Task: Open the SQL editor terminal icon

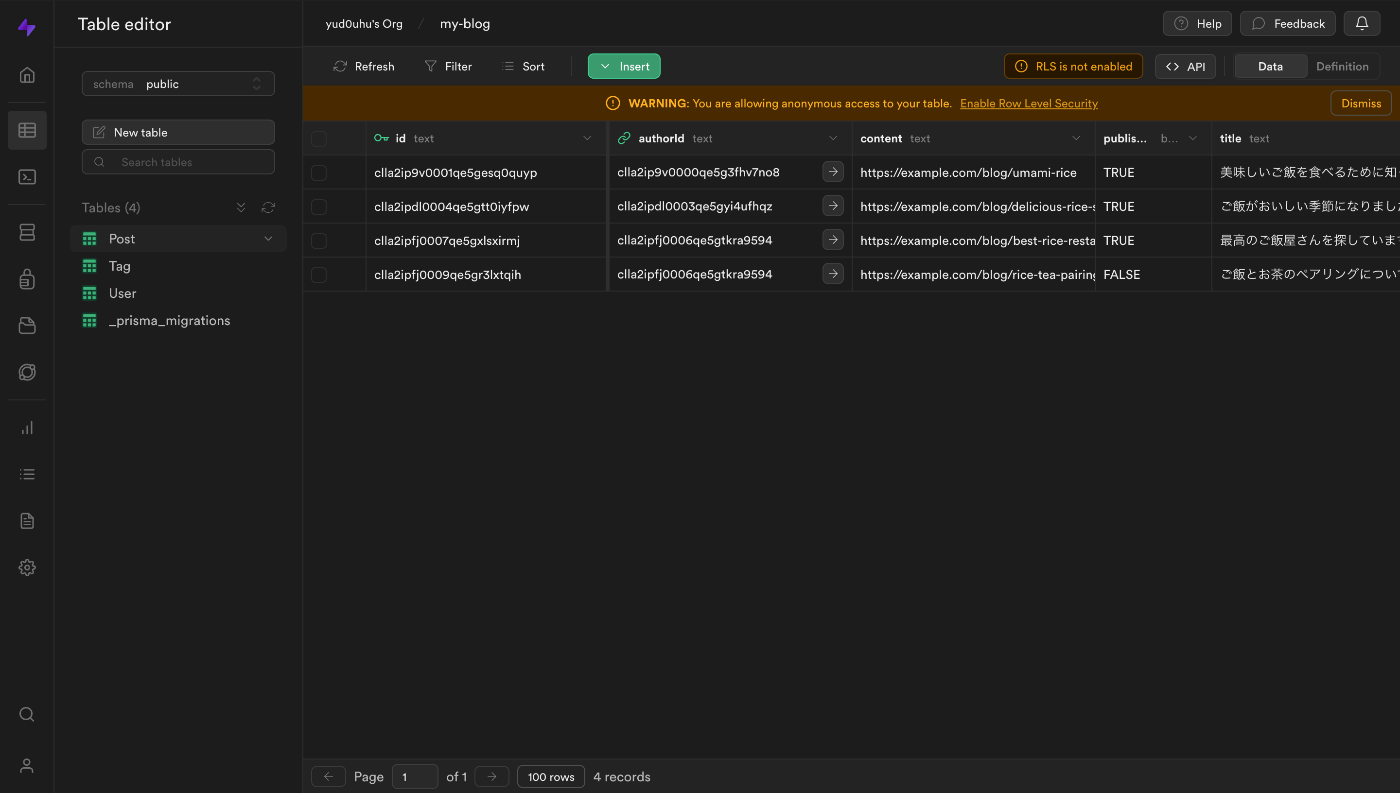Action: (x=27, y=177)
